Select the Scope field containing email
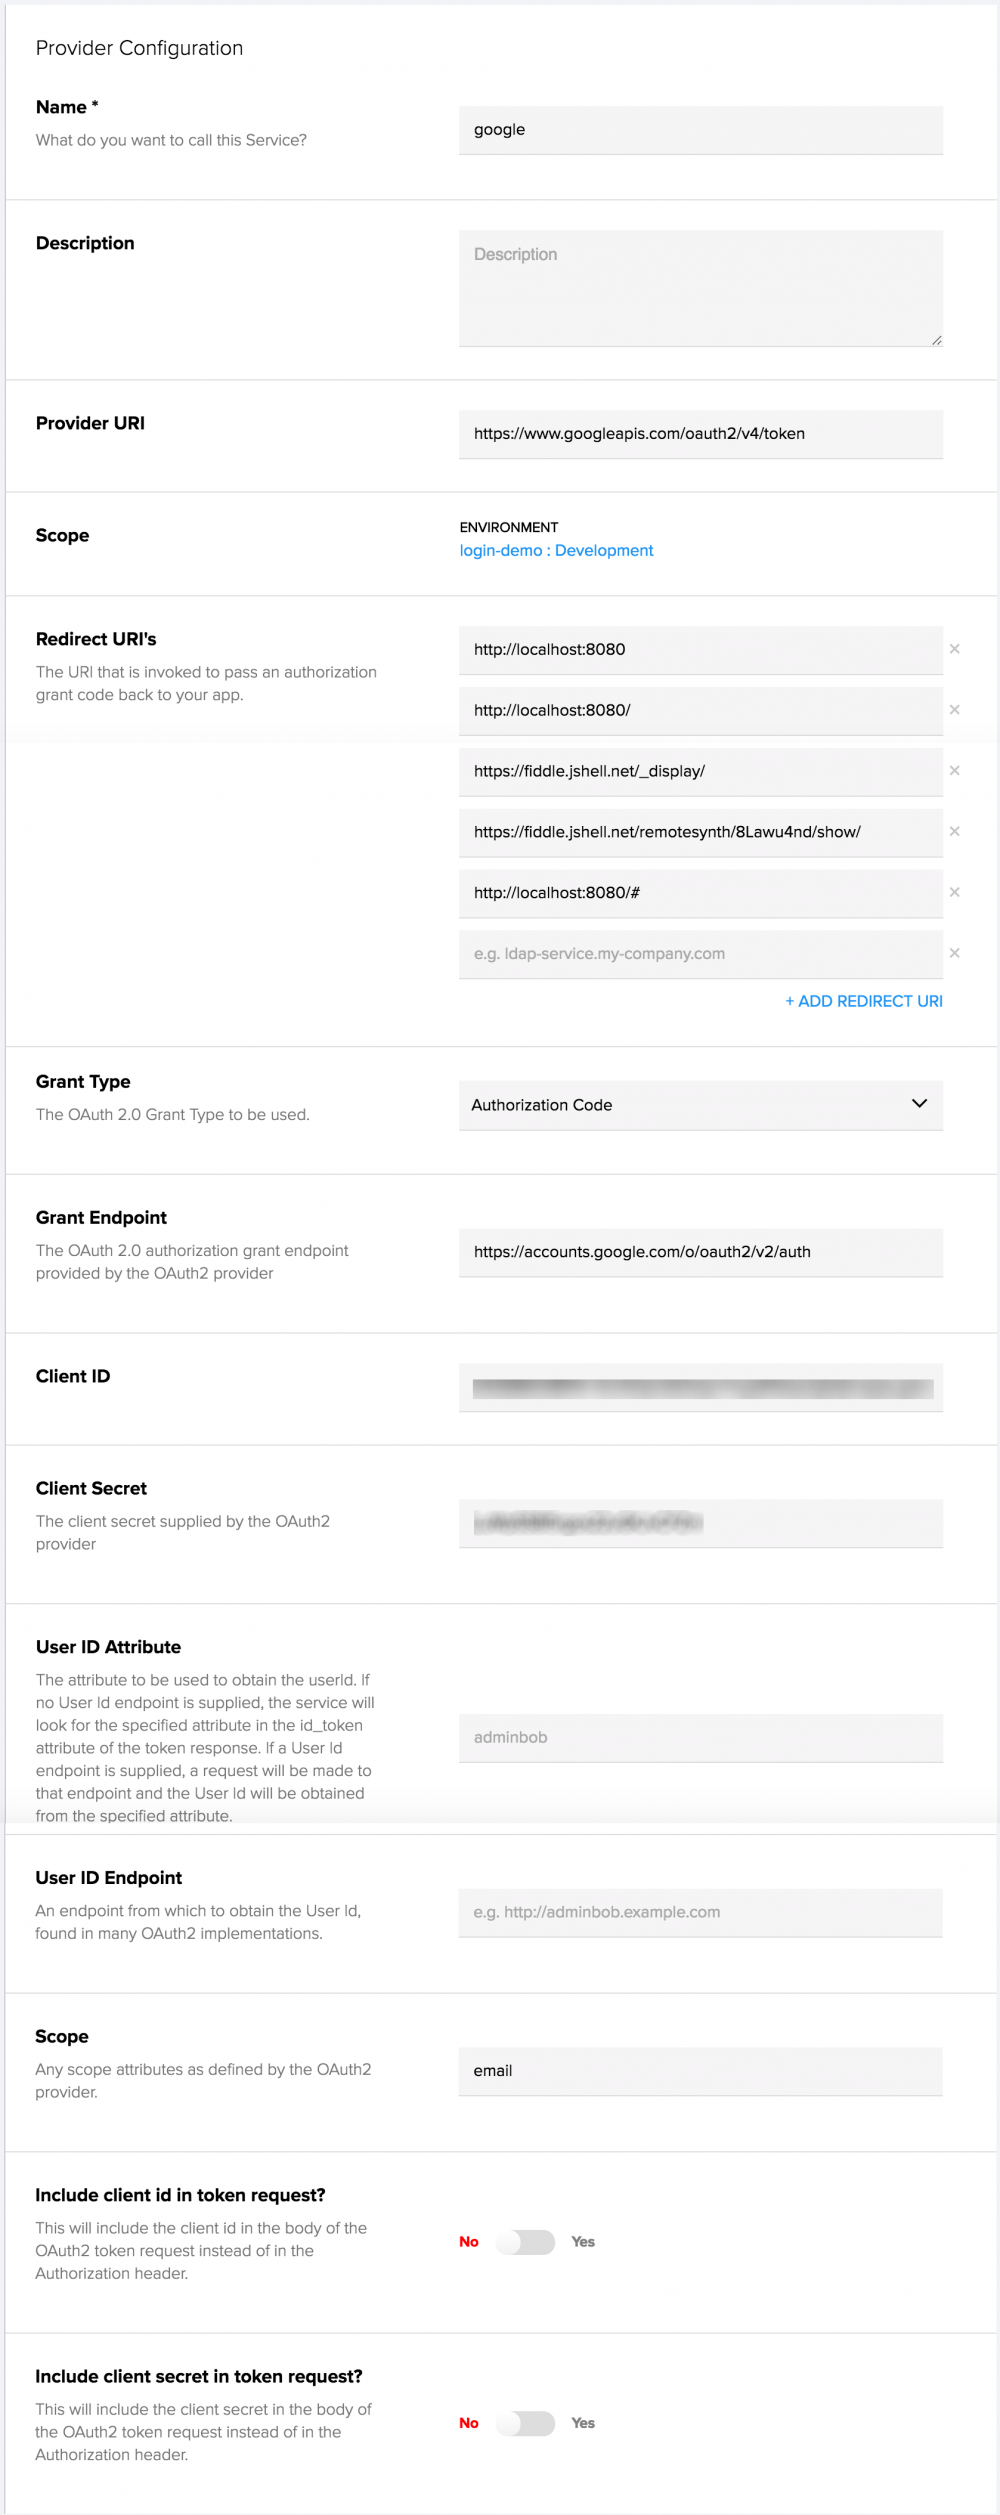This screenshot has width=1000, height=2515. point(700,2071)
